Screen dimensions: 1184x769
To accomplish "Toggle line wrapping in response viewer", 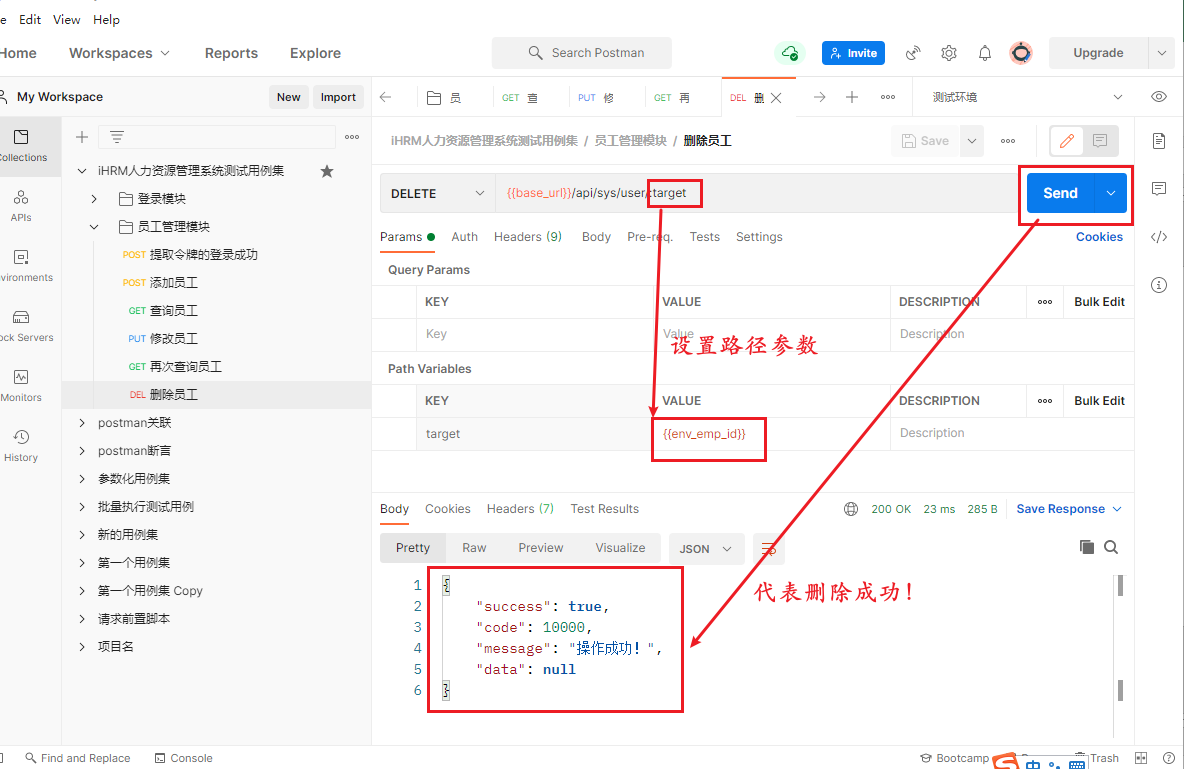I will pos(768,548).
